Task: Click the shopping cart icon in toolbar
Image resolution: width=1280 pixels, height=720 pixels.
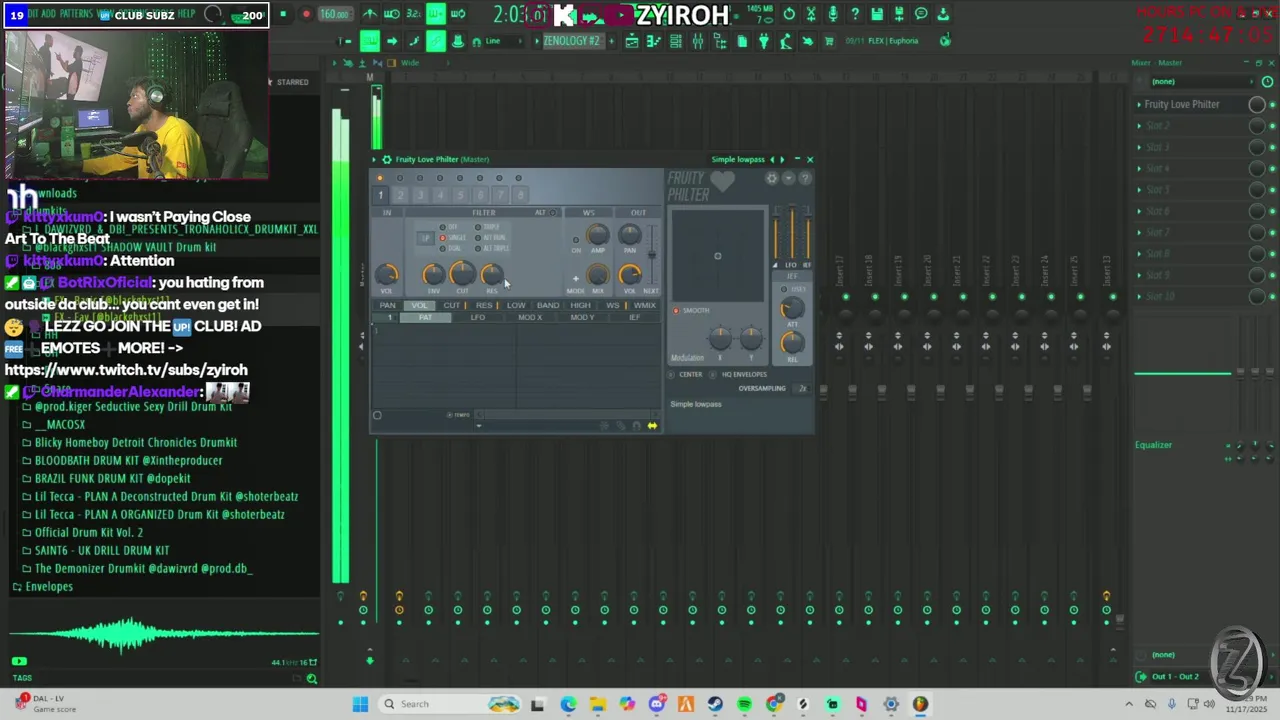Action: coord(829,41)
